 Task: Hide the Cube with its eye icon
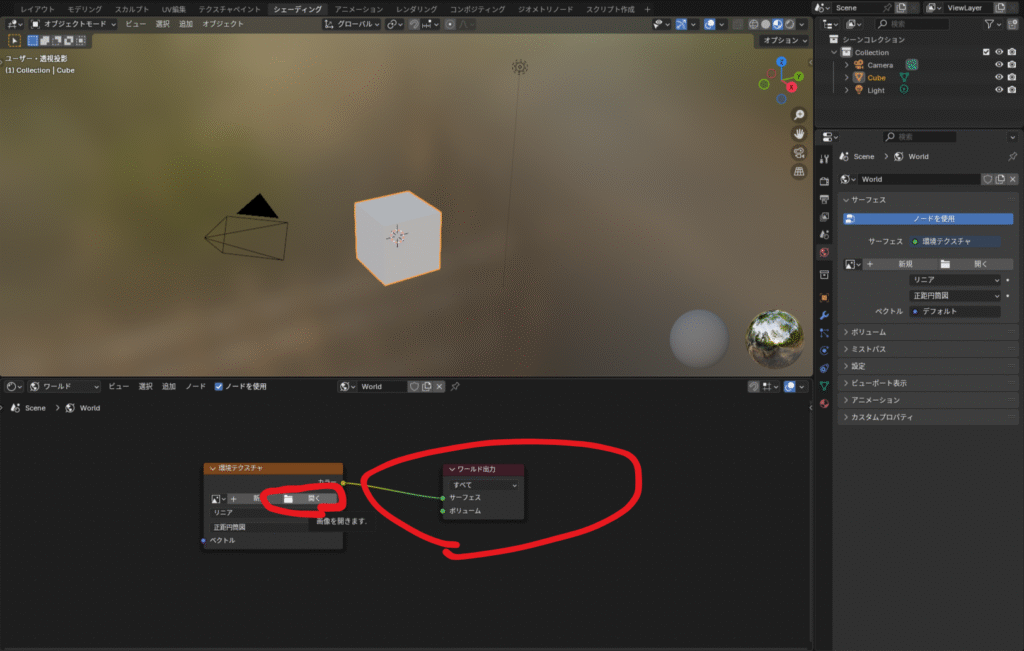click(x=999, y=78)
